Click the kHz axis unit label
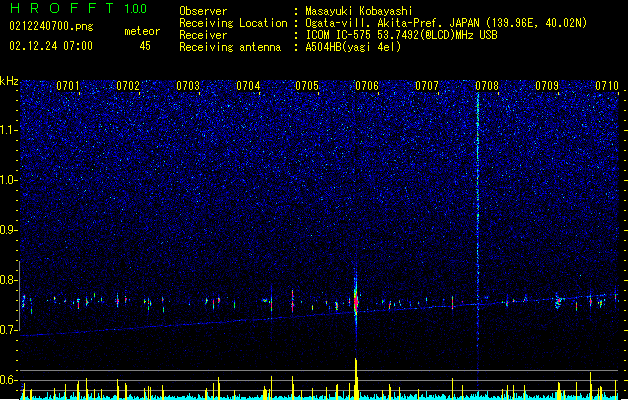The height and width of the screenshot is (400, 629). [9, 81]
